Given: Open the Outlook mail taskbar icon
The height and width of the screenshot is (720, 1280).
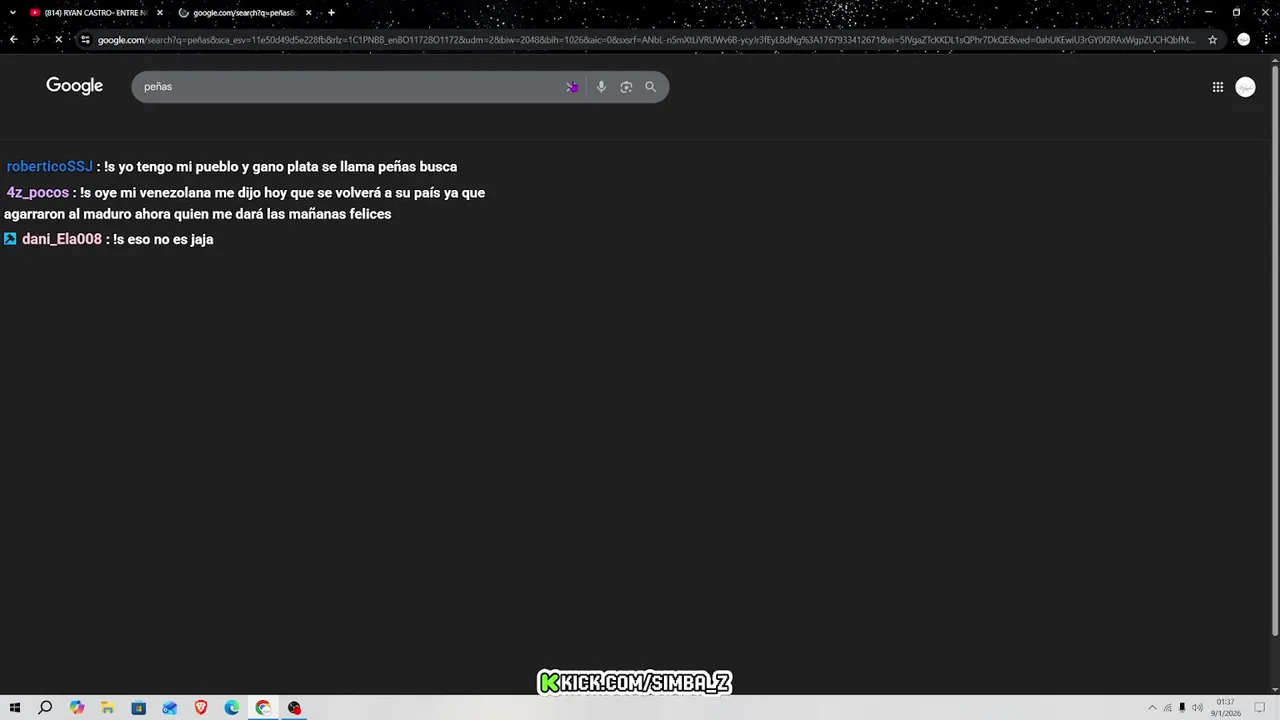Looking at the screenshot, I should tap(170, 708).
